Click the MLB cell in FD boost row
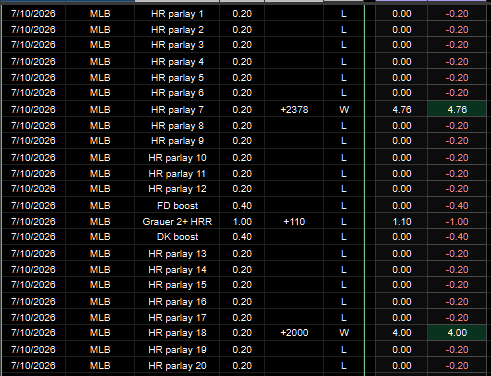This screenshot has width=491, height=376. click(100, 206)
